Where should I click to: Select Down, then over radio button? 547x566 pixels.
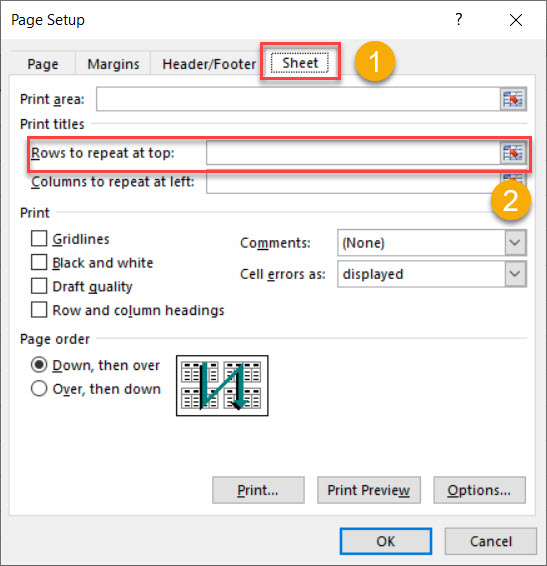coord(39,365)
